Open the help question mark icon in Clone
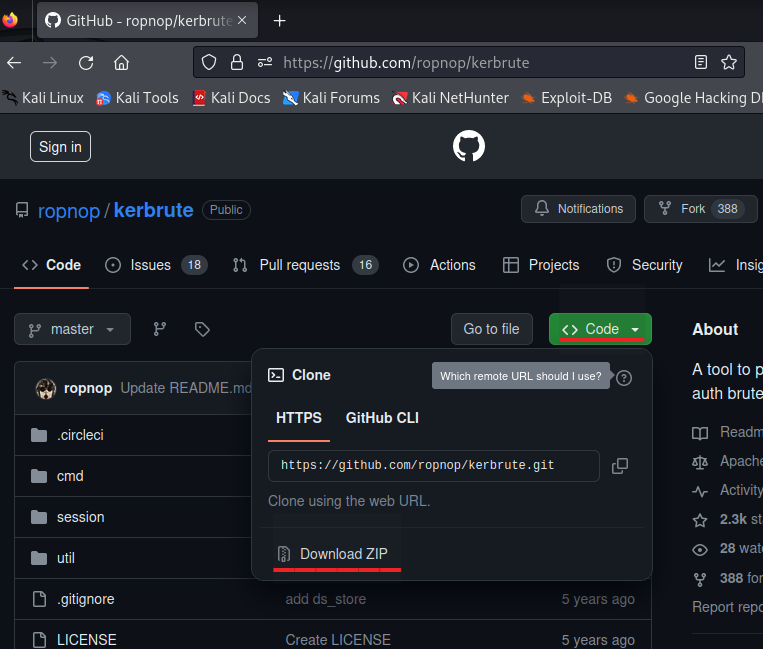 [x=624, y=378]
